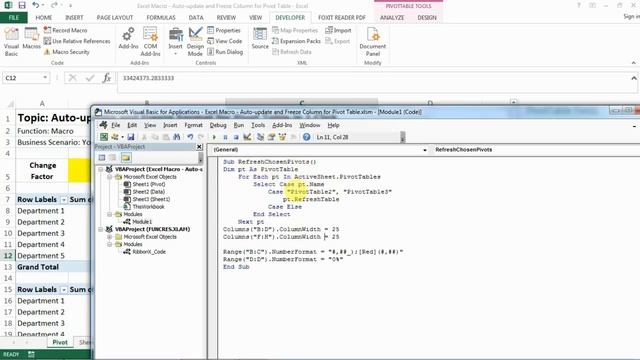Viewport: 640px width, 360px height.
Task: Click the Macros button in ribbon
Action: point(31,39)
